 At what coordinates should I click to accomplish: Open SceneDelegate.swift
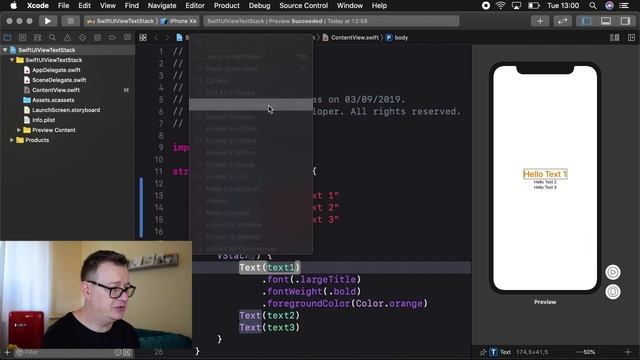click(59, 80)
